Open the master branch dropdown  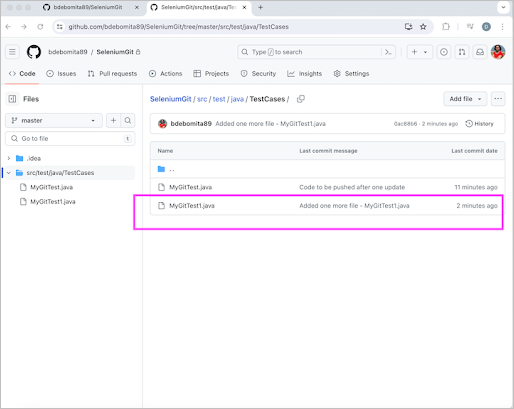(54, 120)
